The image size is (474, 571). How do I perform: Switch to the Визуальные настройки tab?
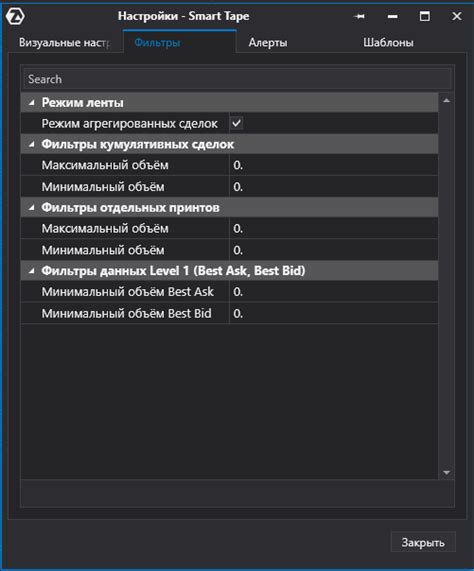pos(64,43)
